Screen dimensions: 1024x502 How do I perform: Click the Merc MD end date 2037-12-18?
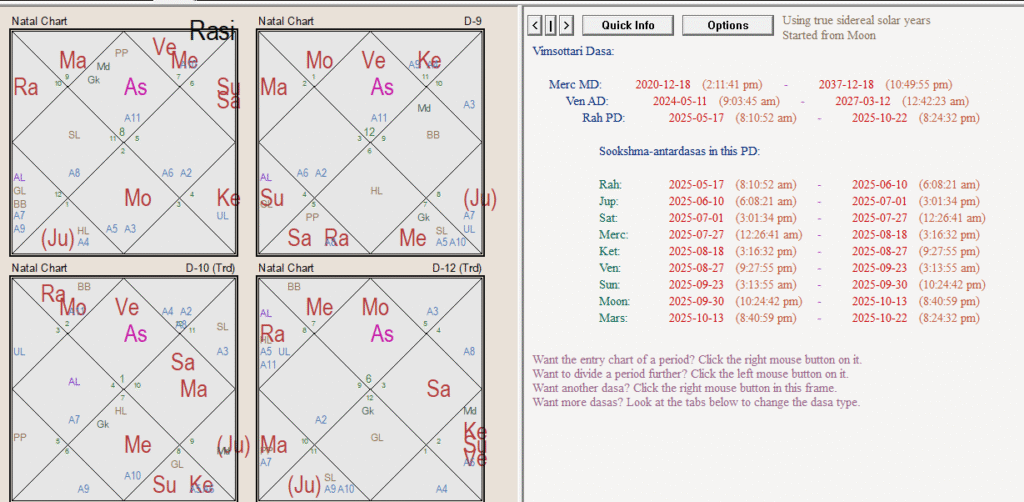(x=846, y=85)
